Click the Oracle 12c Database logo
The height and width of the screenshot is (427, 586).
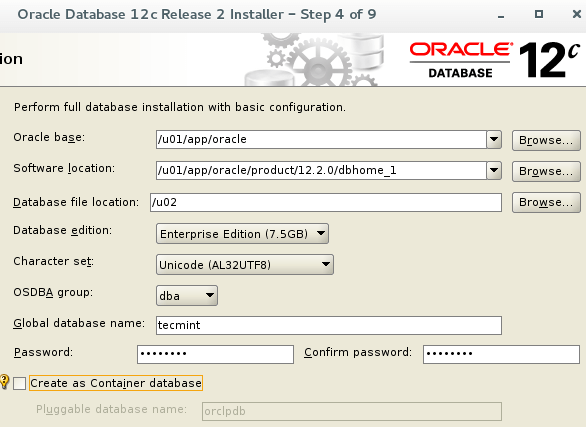click(495, 60)
